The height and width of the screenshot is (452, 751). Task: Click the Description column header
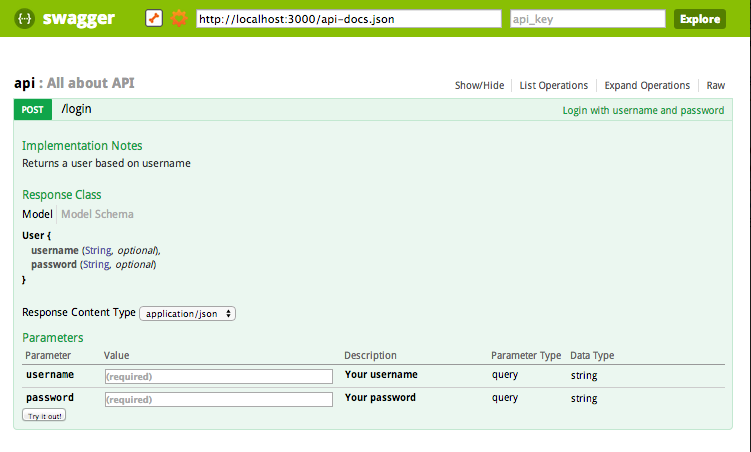(370, 355)
